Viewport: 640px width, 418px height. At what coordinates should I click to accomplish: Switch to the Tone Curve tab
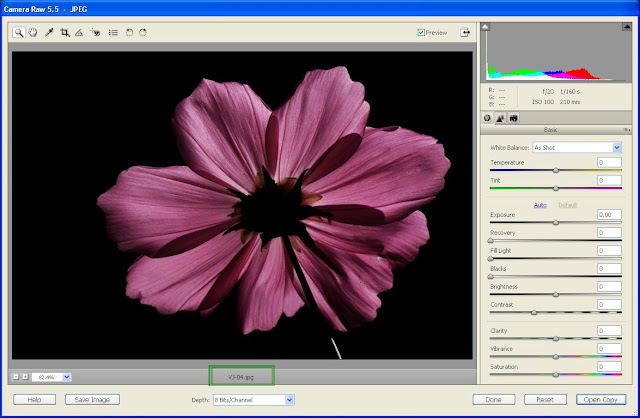(500, 117)
